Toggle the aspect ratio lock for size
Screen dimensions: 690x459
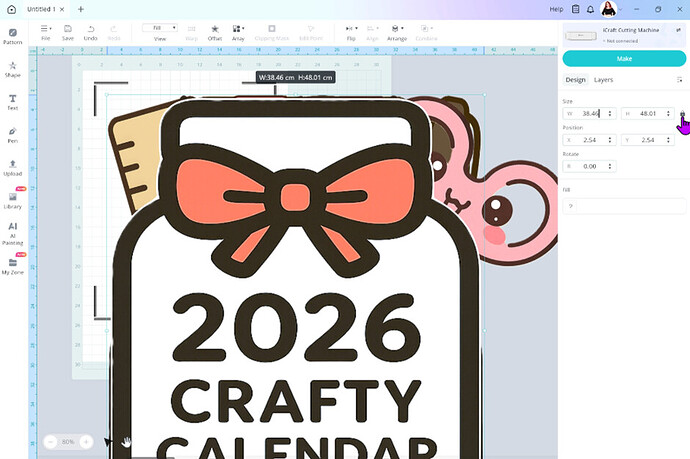tap(682, 115)
